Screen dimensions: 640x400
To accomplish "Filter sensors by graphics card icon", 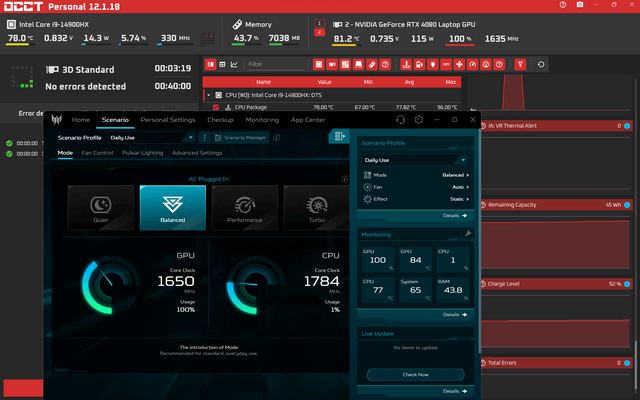I will pos(332,64).
